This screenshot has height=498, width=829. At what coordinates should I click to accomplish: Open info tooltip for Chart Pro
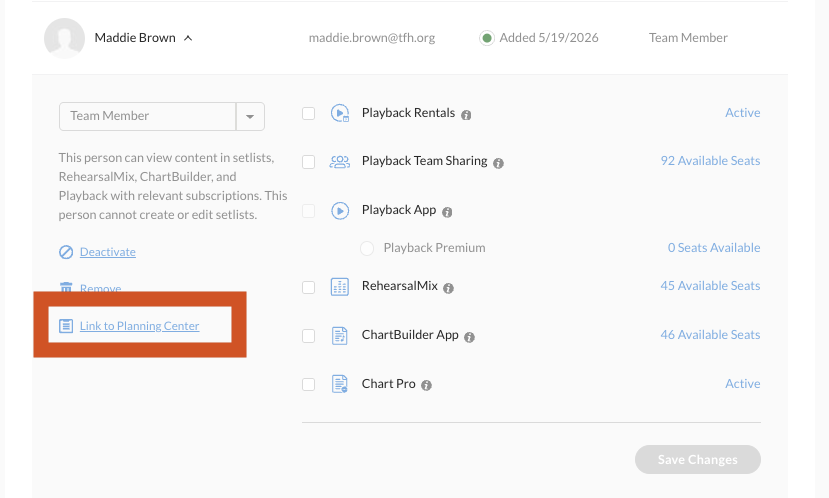[426, 385]
